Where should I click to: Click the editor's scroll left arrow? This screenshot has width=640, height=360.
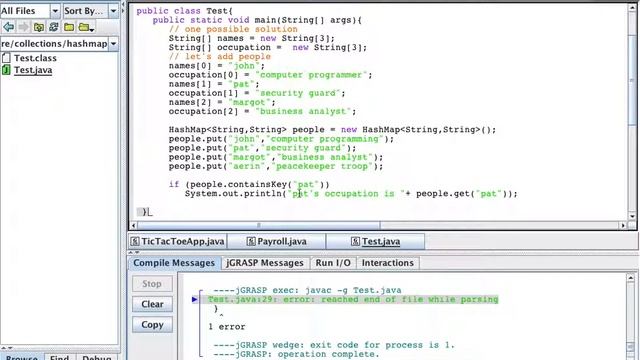(x=133, y=225)
